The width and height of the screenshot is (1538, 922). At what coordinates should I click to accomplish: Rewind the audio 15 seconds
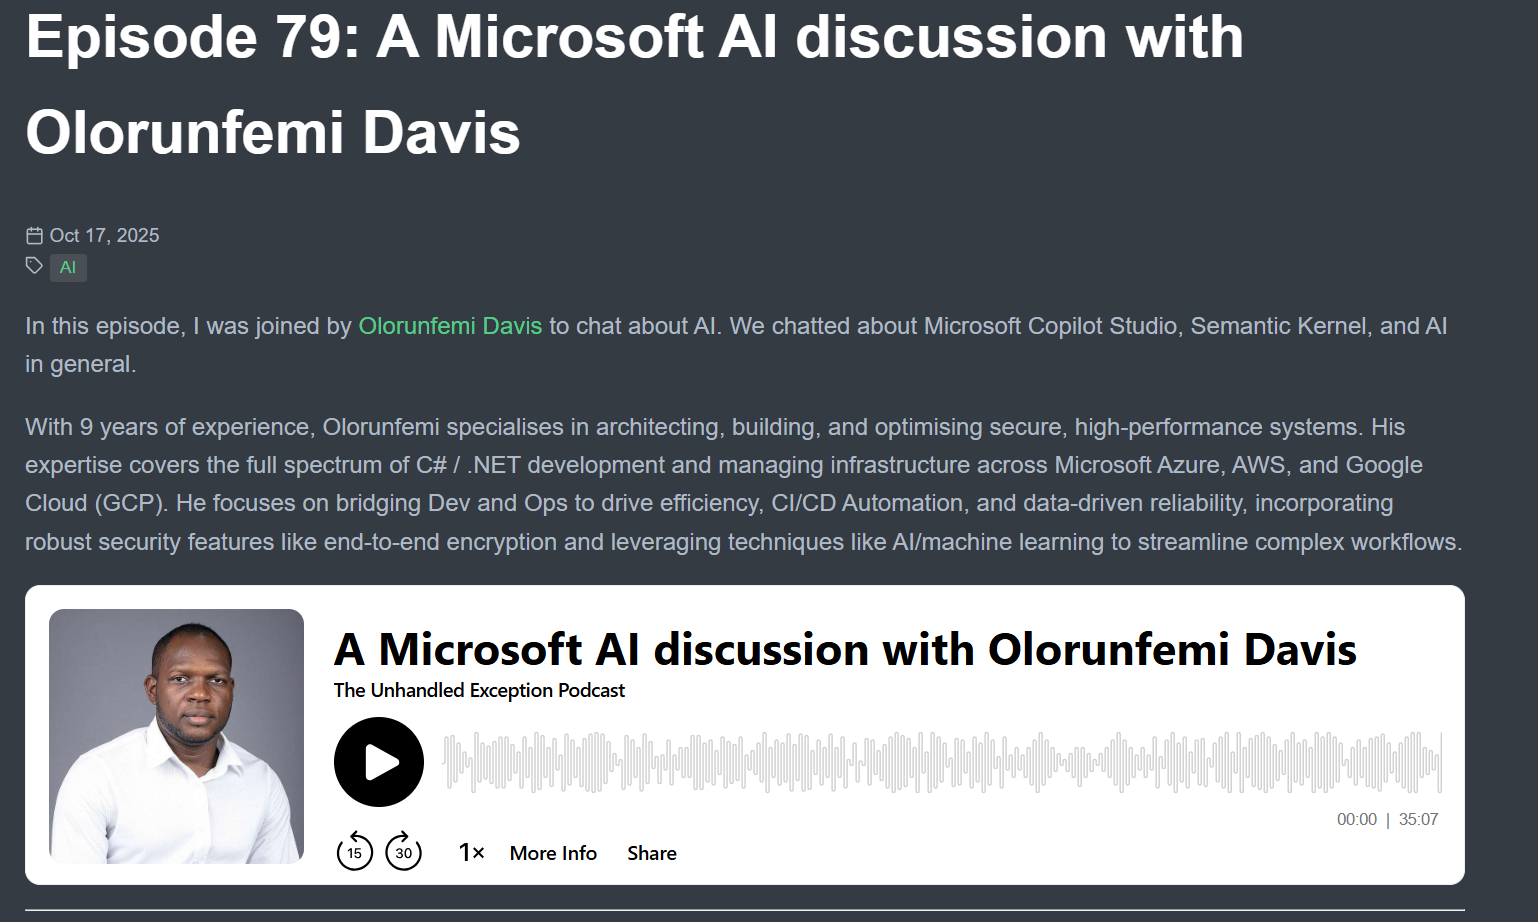point(354,852)
